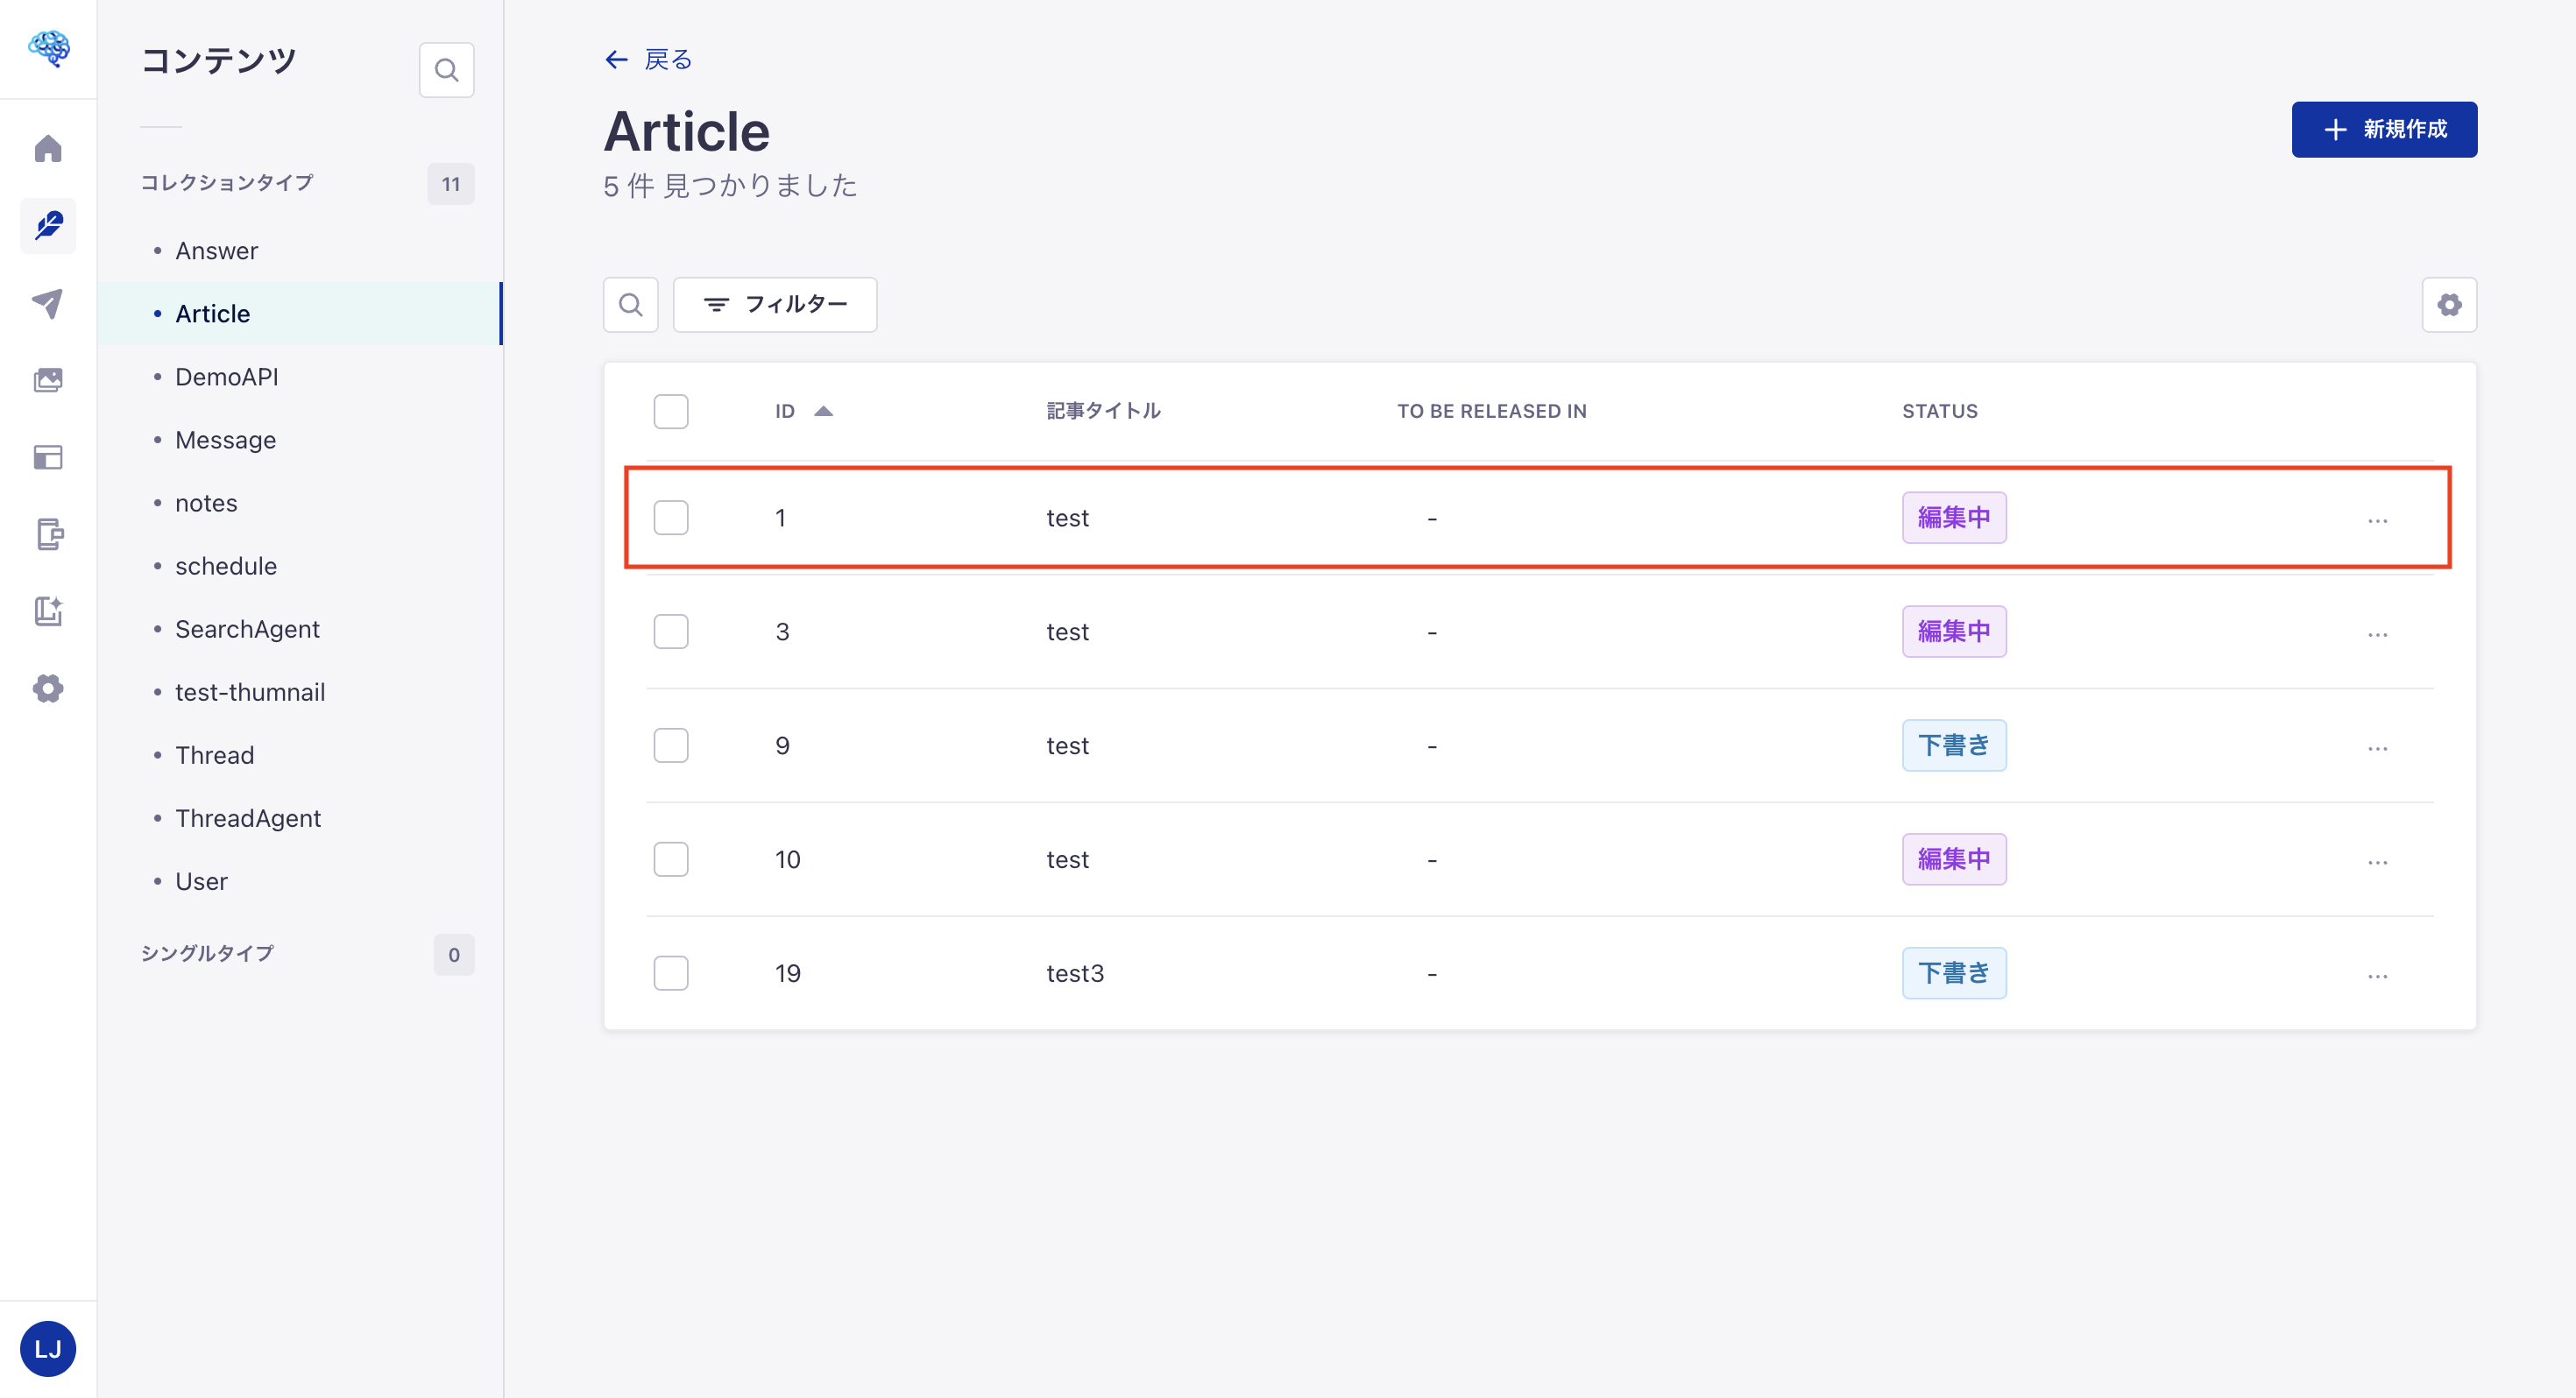This screenshot has height=1398, width=2576.
Task: Click the 下書き status badge on row 19
Action: click(x=1953, y=973)
